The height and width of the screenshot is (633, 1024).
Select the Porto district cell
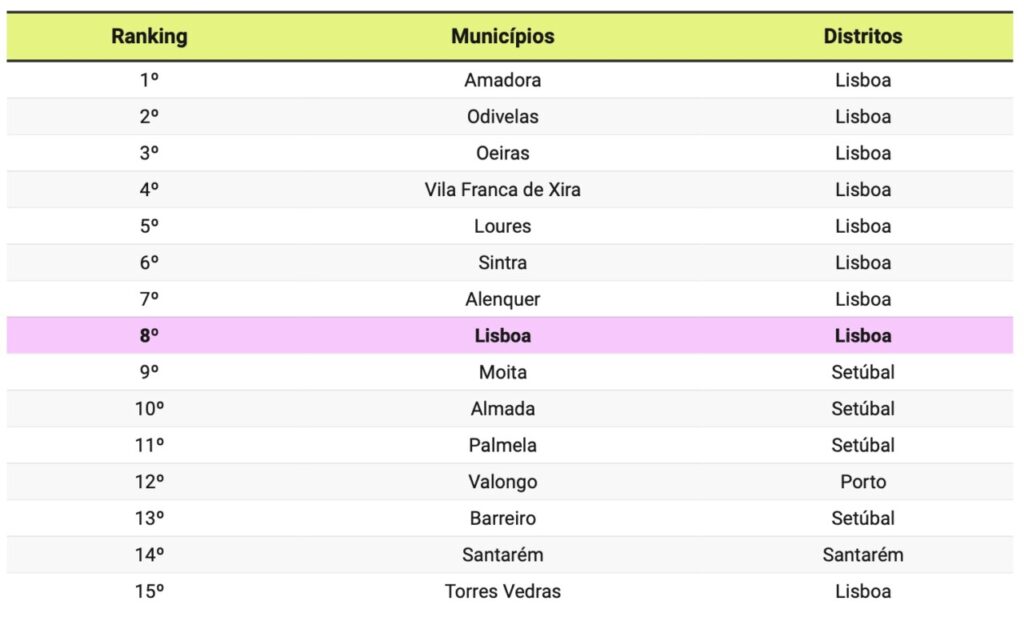click(x=863, y=482)
